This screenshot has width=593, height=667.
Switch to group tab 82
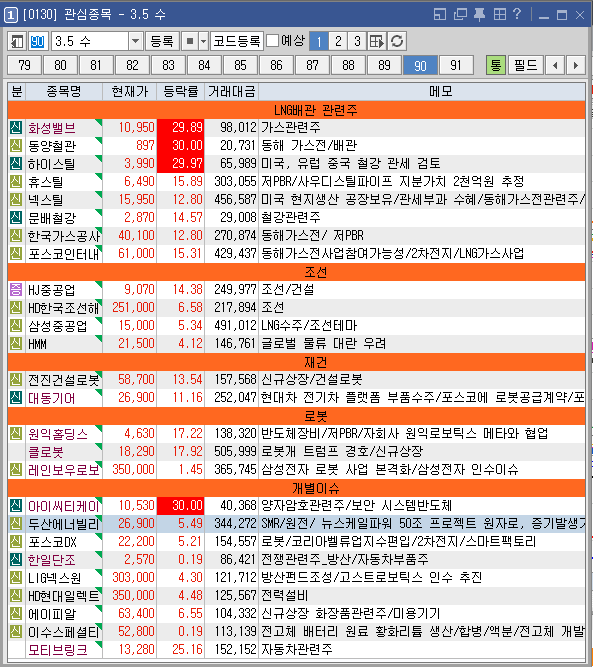[x=132, y=65]
